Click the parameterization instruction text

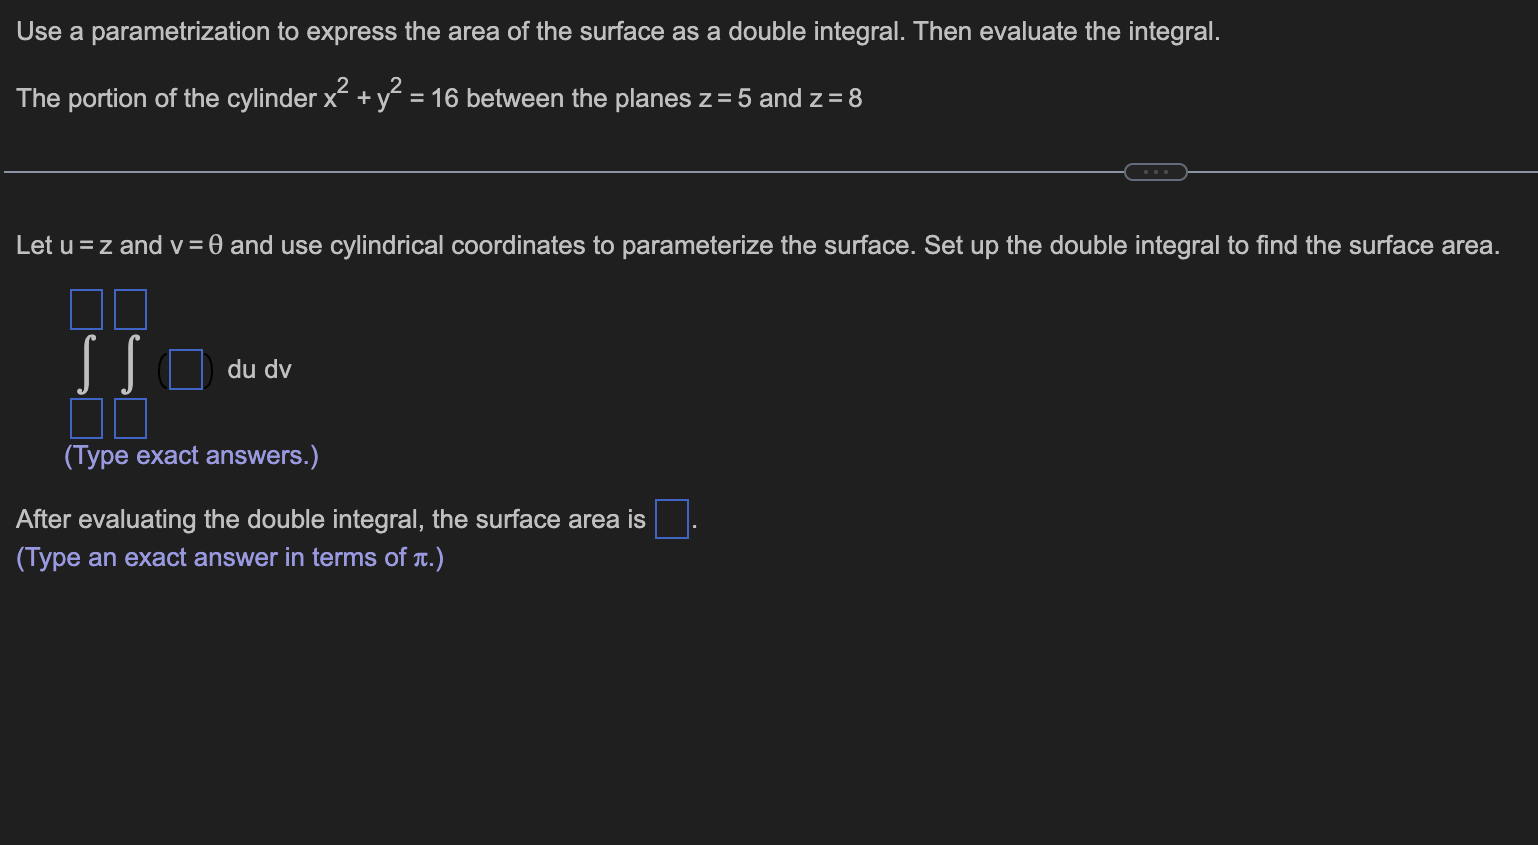pos(757,245)
